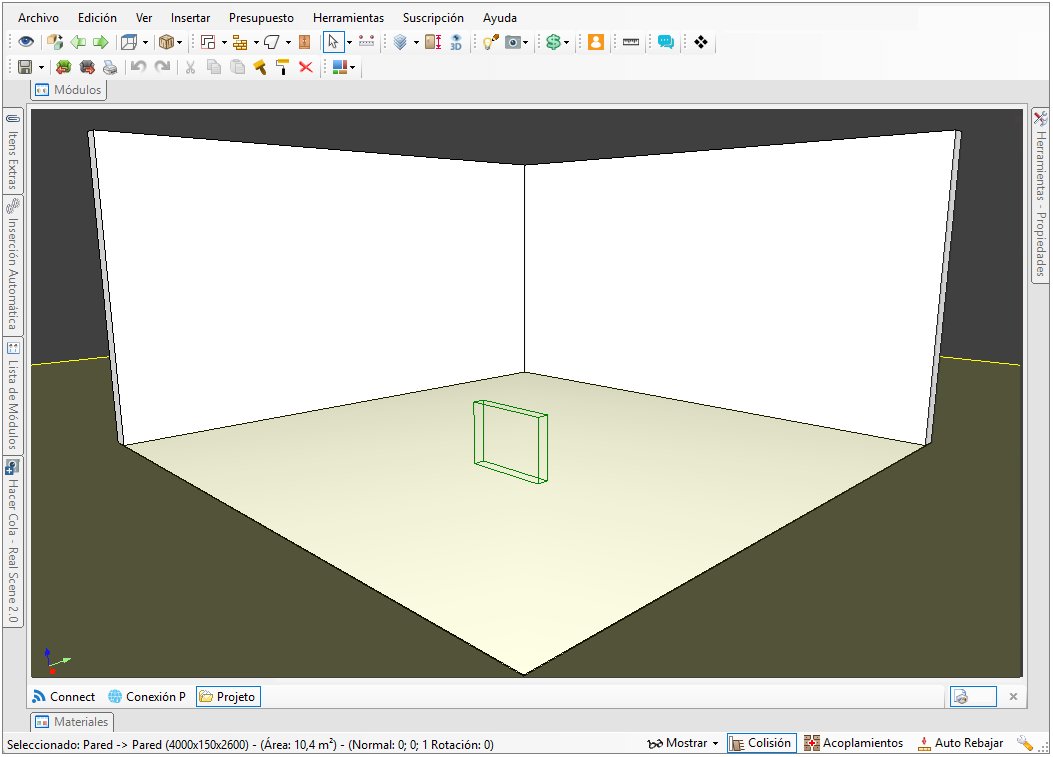Click the stacked layers icon

(x=400, y=42)
